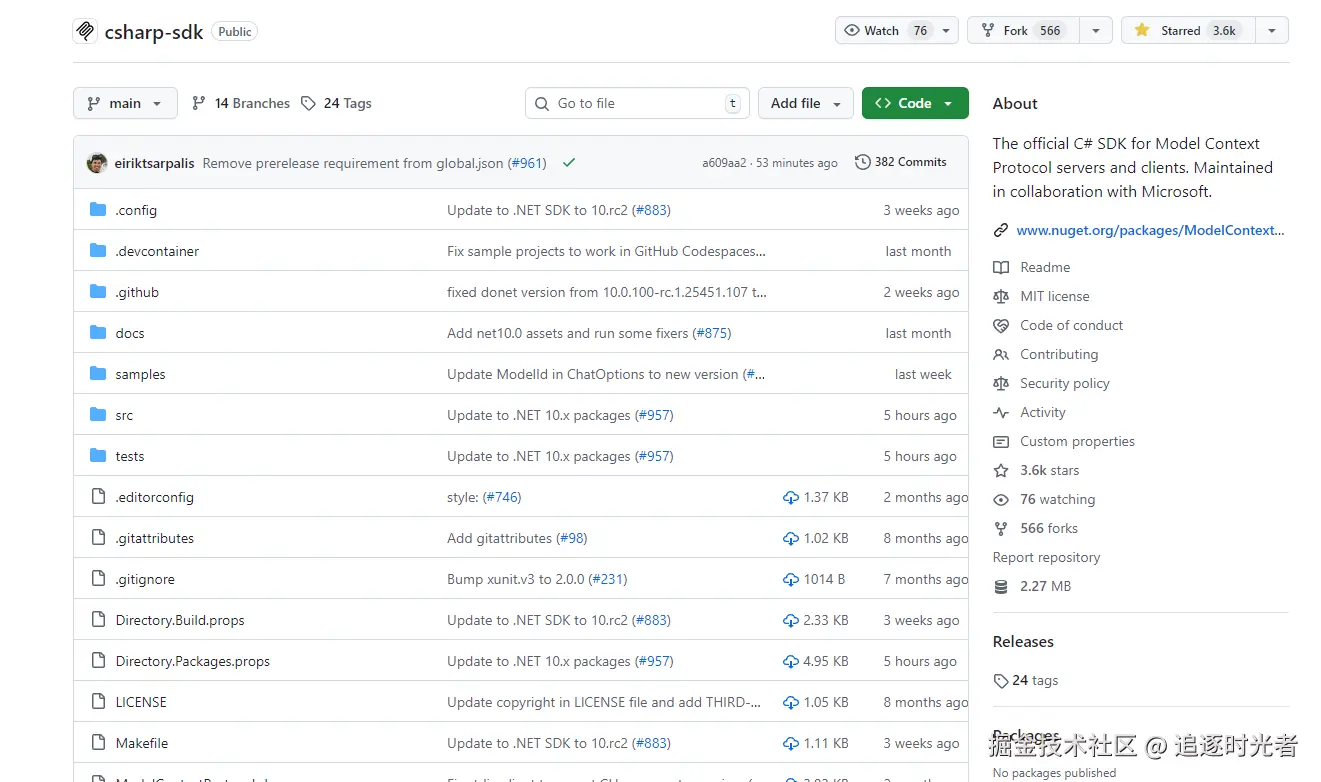Open the .devcontainer folder icon
This screenshot has width=1321, height=782.
[x=98, y=251]
